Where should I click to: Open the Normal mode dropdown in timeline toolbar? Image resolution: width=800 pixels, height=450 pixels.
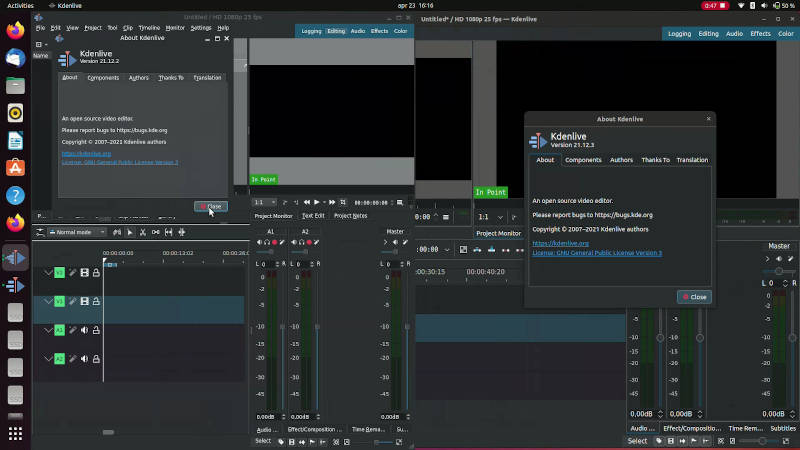78,232
